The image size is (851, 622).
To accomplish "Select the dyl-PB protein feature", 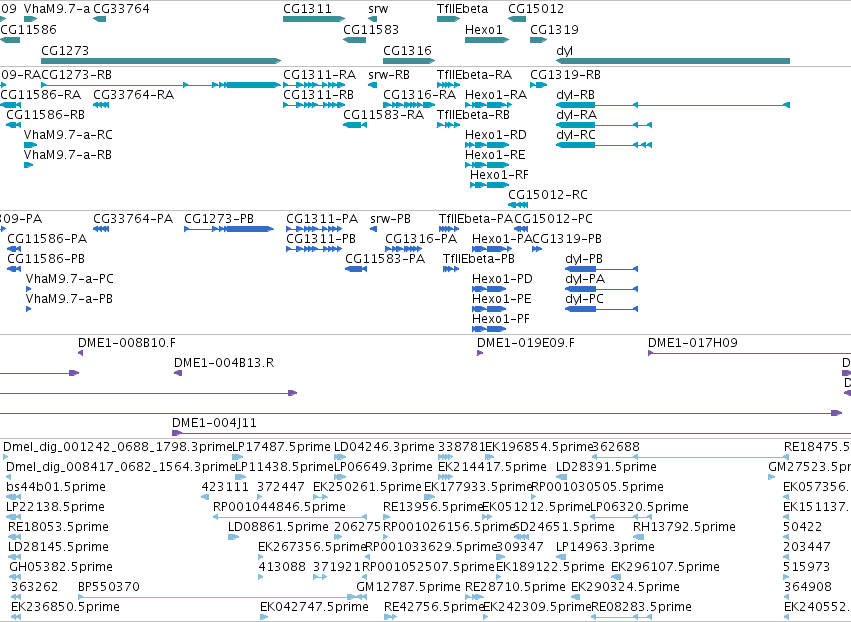I will [x=601, y=269].
